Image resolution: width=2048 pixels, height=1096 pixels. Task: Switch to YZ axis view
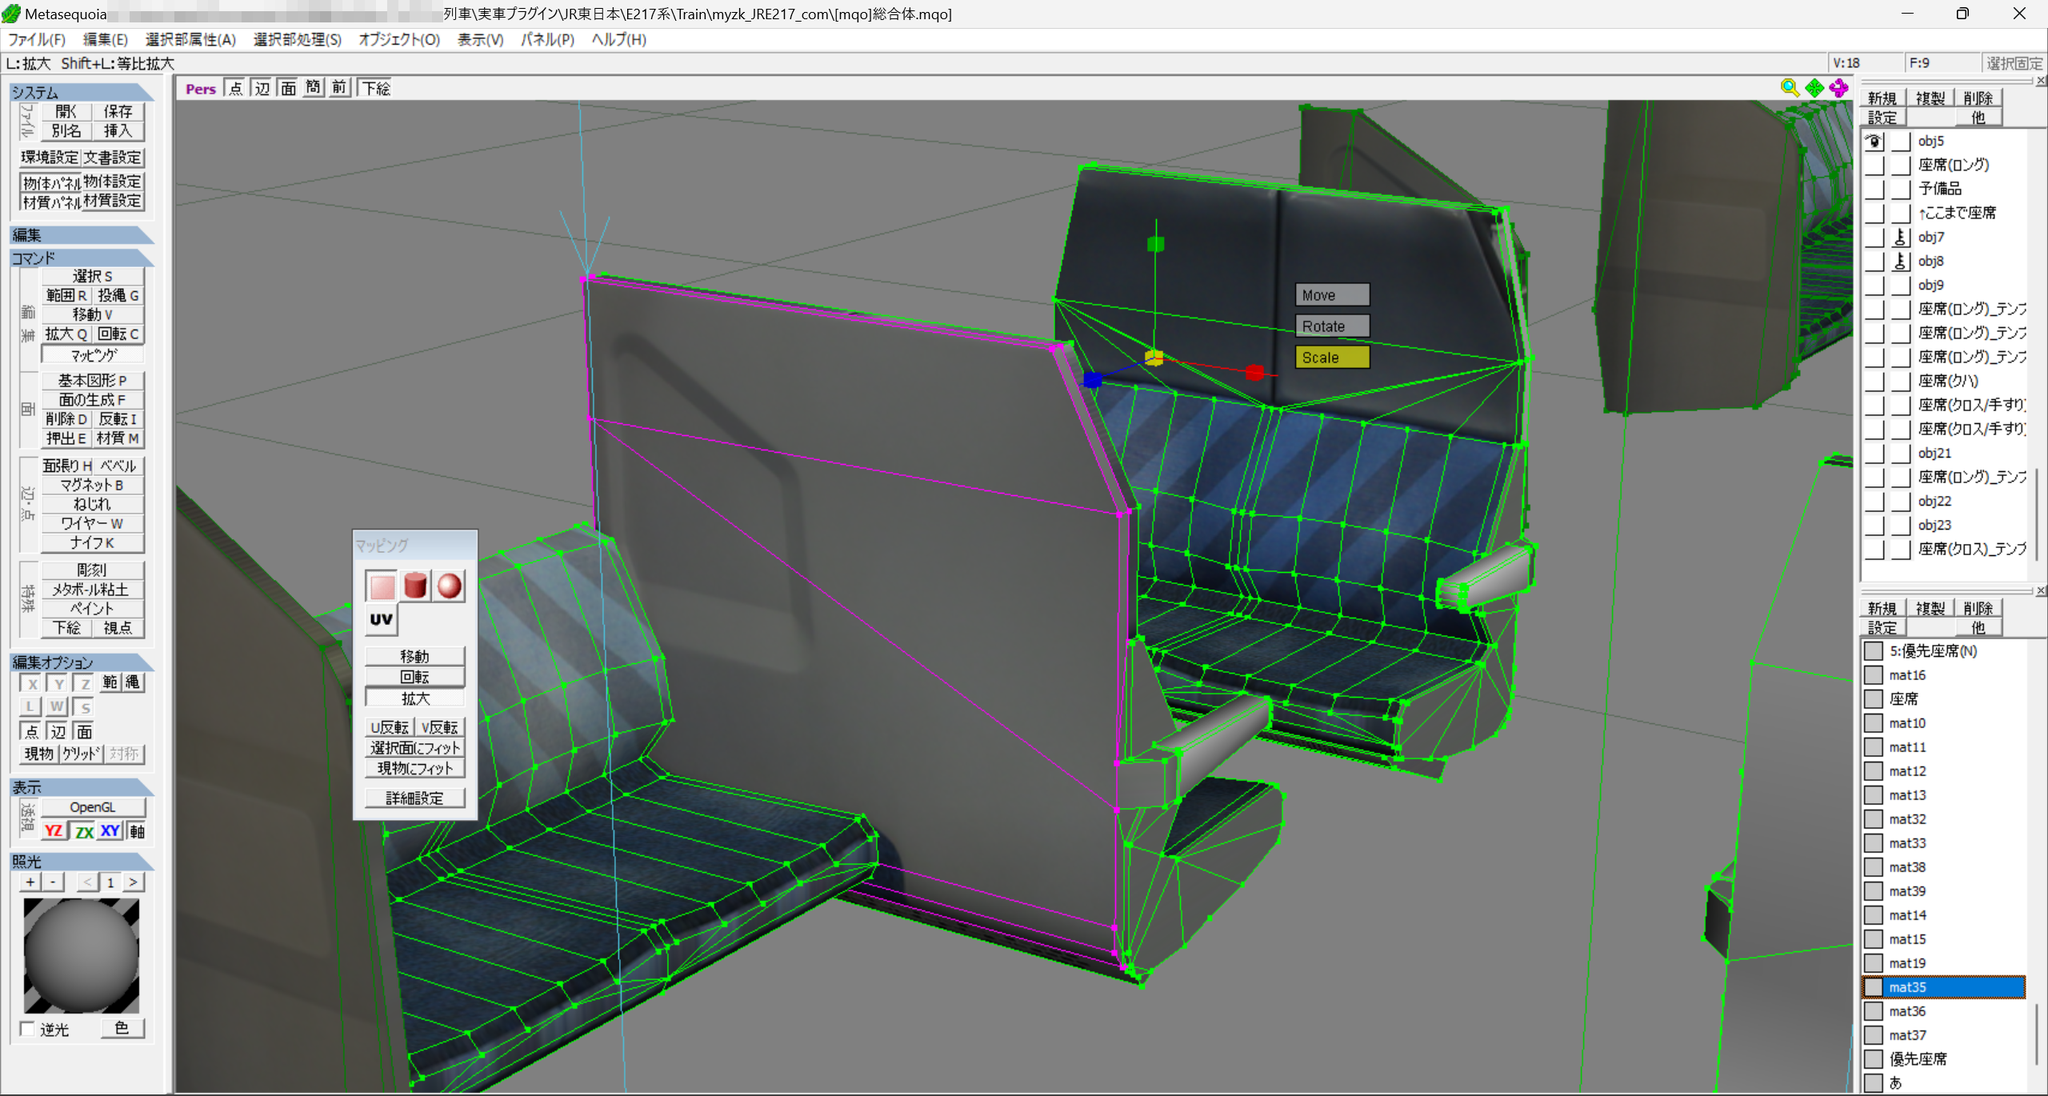click(x=53, y=831)
